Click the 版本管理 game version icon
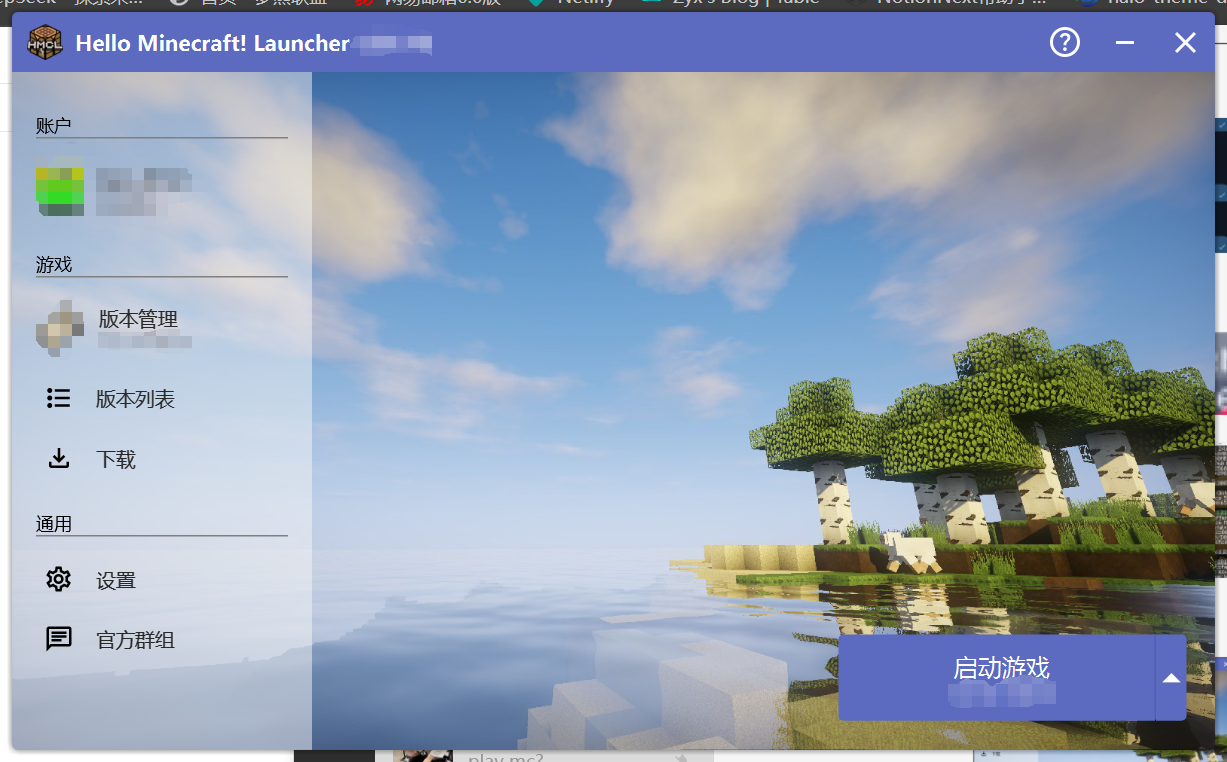 59,328
